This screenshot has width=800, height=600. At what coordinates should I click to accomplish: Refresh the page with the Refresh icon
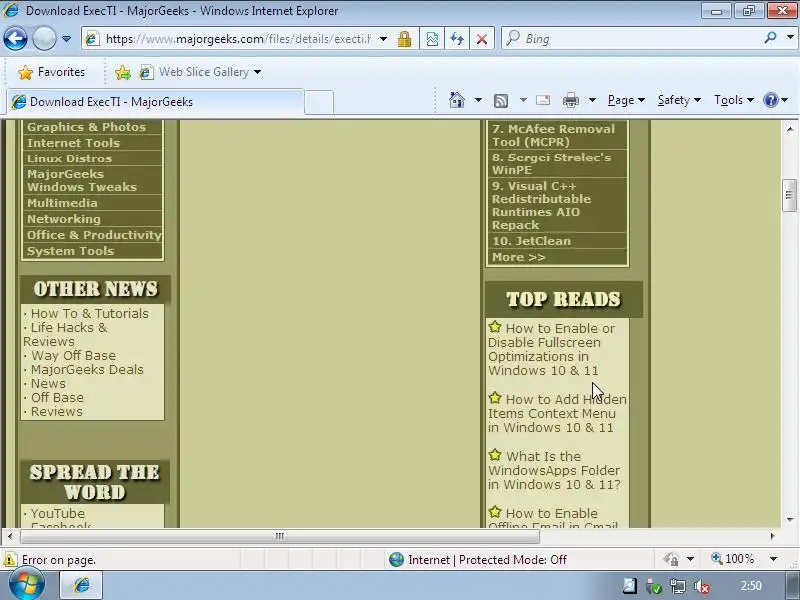click(457, 39)
